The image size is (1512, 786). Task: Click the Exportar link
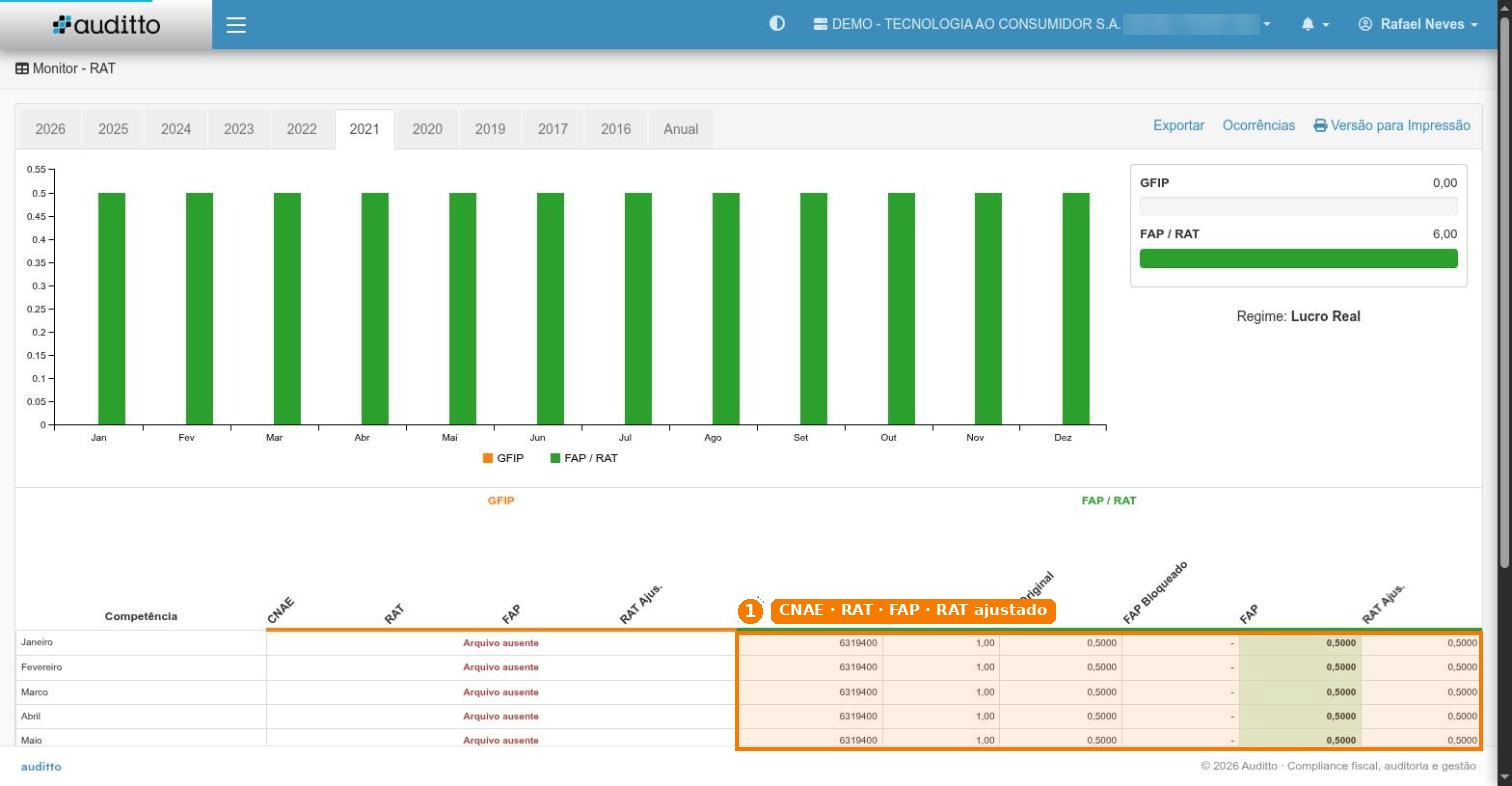tap(1179, 125)
